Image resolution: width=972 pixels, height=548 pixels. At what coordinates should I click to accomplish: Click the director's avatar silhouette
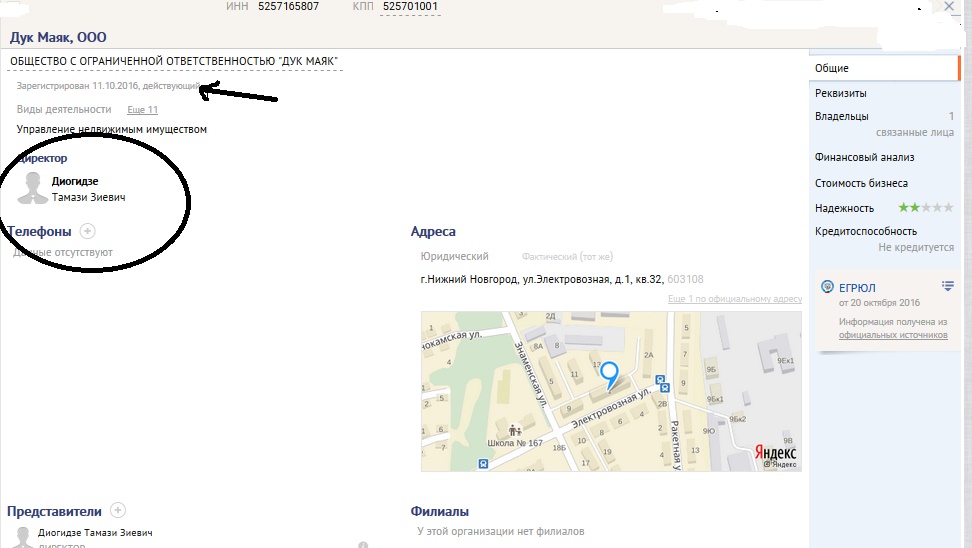[34, 189]
